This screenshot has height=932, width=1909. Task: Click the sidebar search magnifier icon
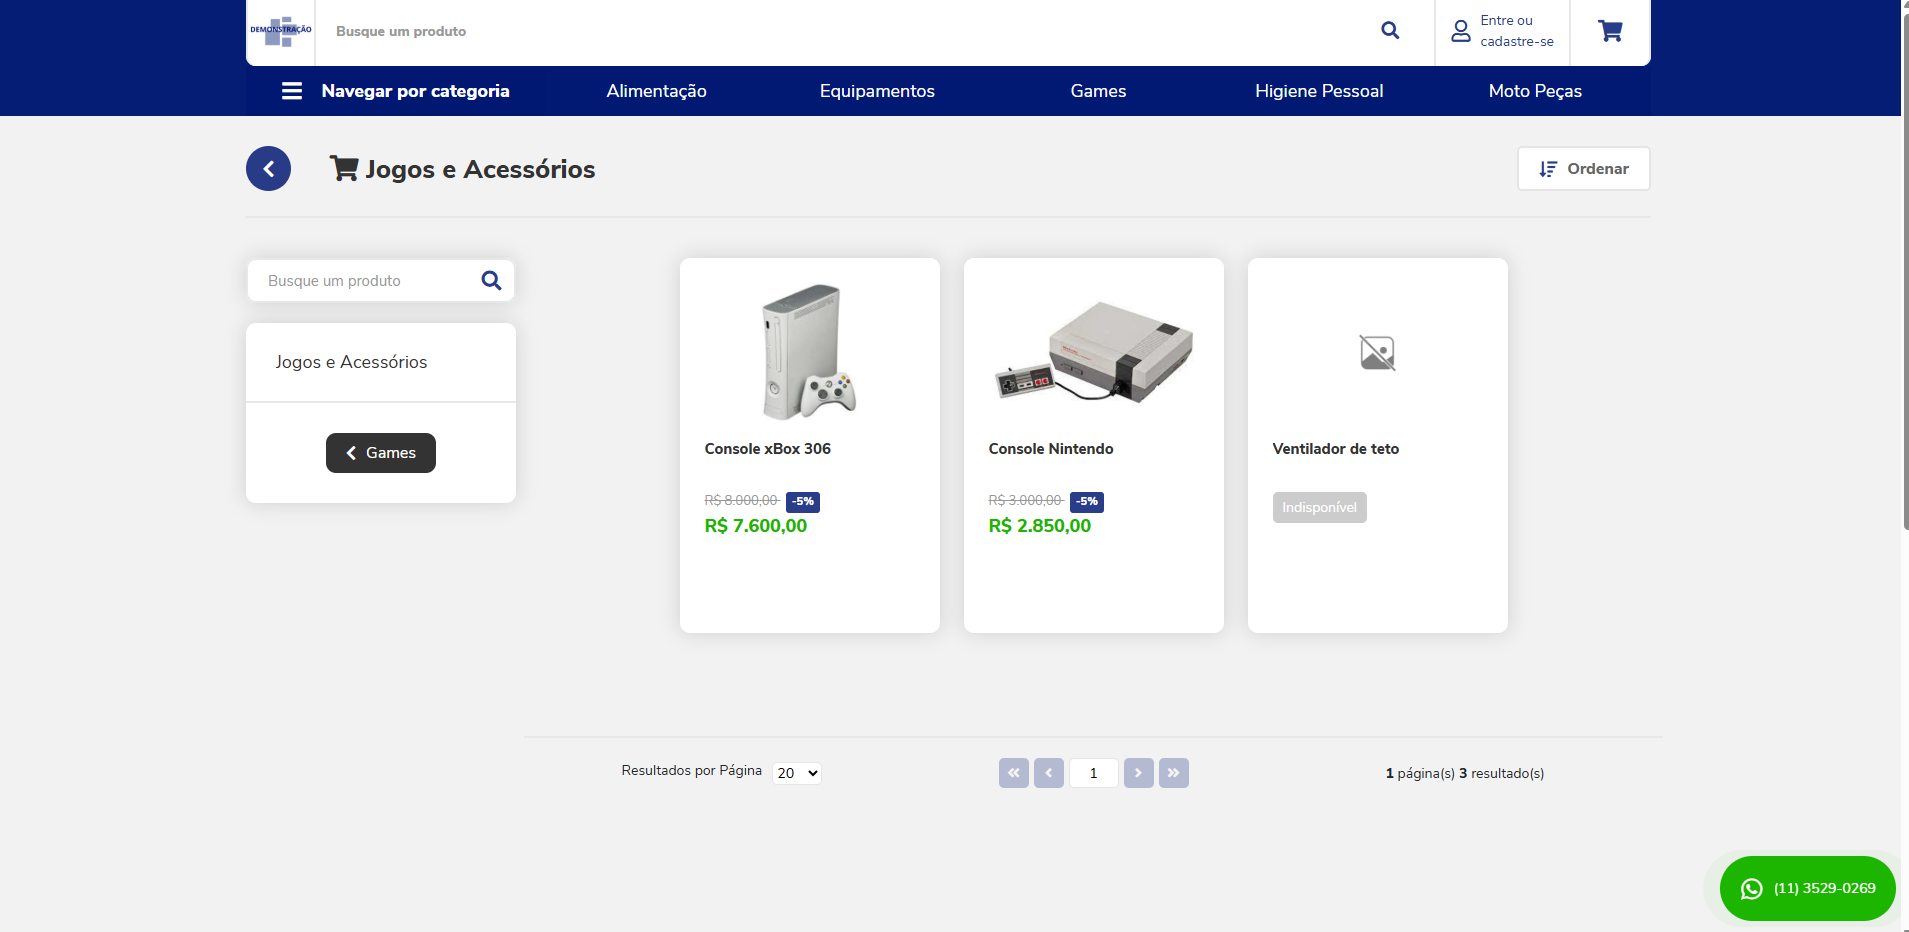[x=491, y=281]
